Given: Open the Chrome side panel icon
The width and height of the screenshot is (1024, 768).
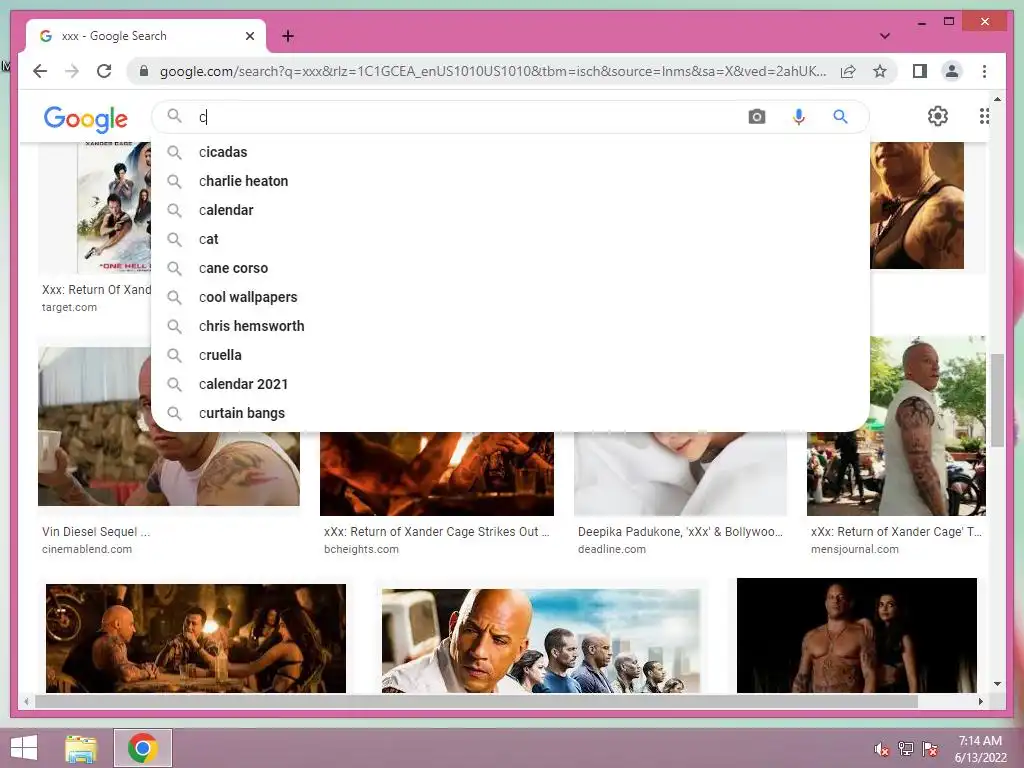Looking at the screenshot, I should (x=920, y=71).
